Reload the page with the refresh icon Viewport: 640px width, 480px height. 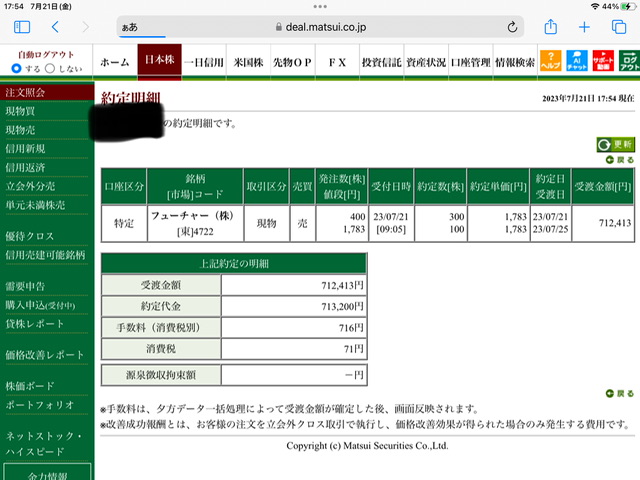[x=512, y=27]
